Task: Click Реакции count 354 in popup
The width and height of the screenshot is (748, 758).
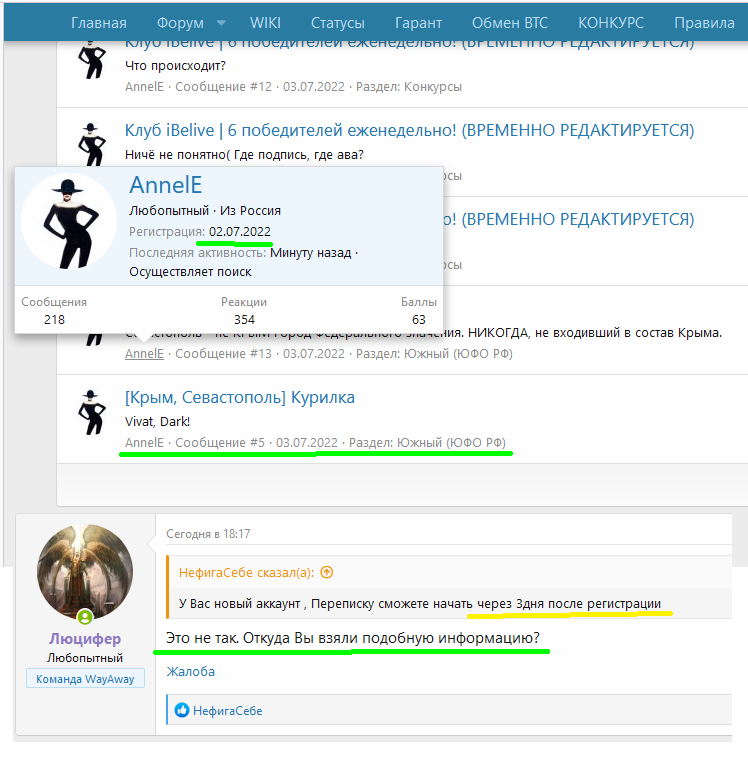Action: click(244, 320)
